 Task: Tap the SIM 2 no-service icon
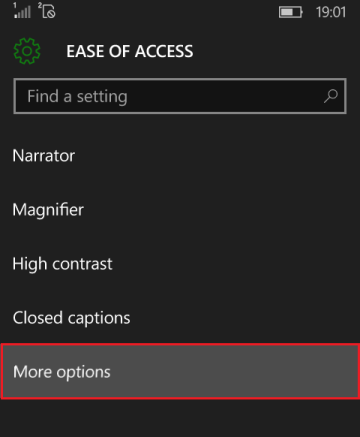47,11
